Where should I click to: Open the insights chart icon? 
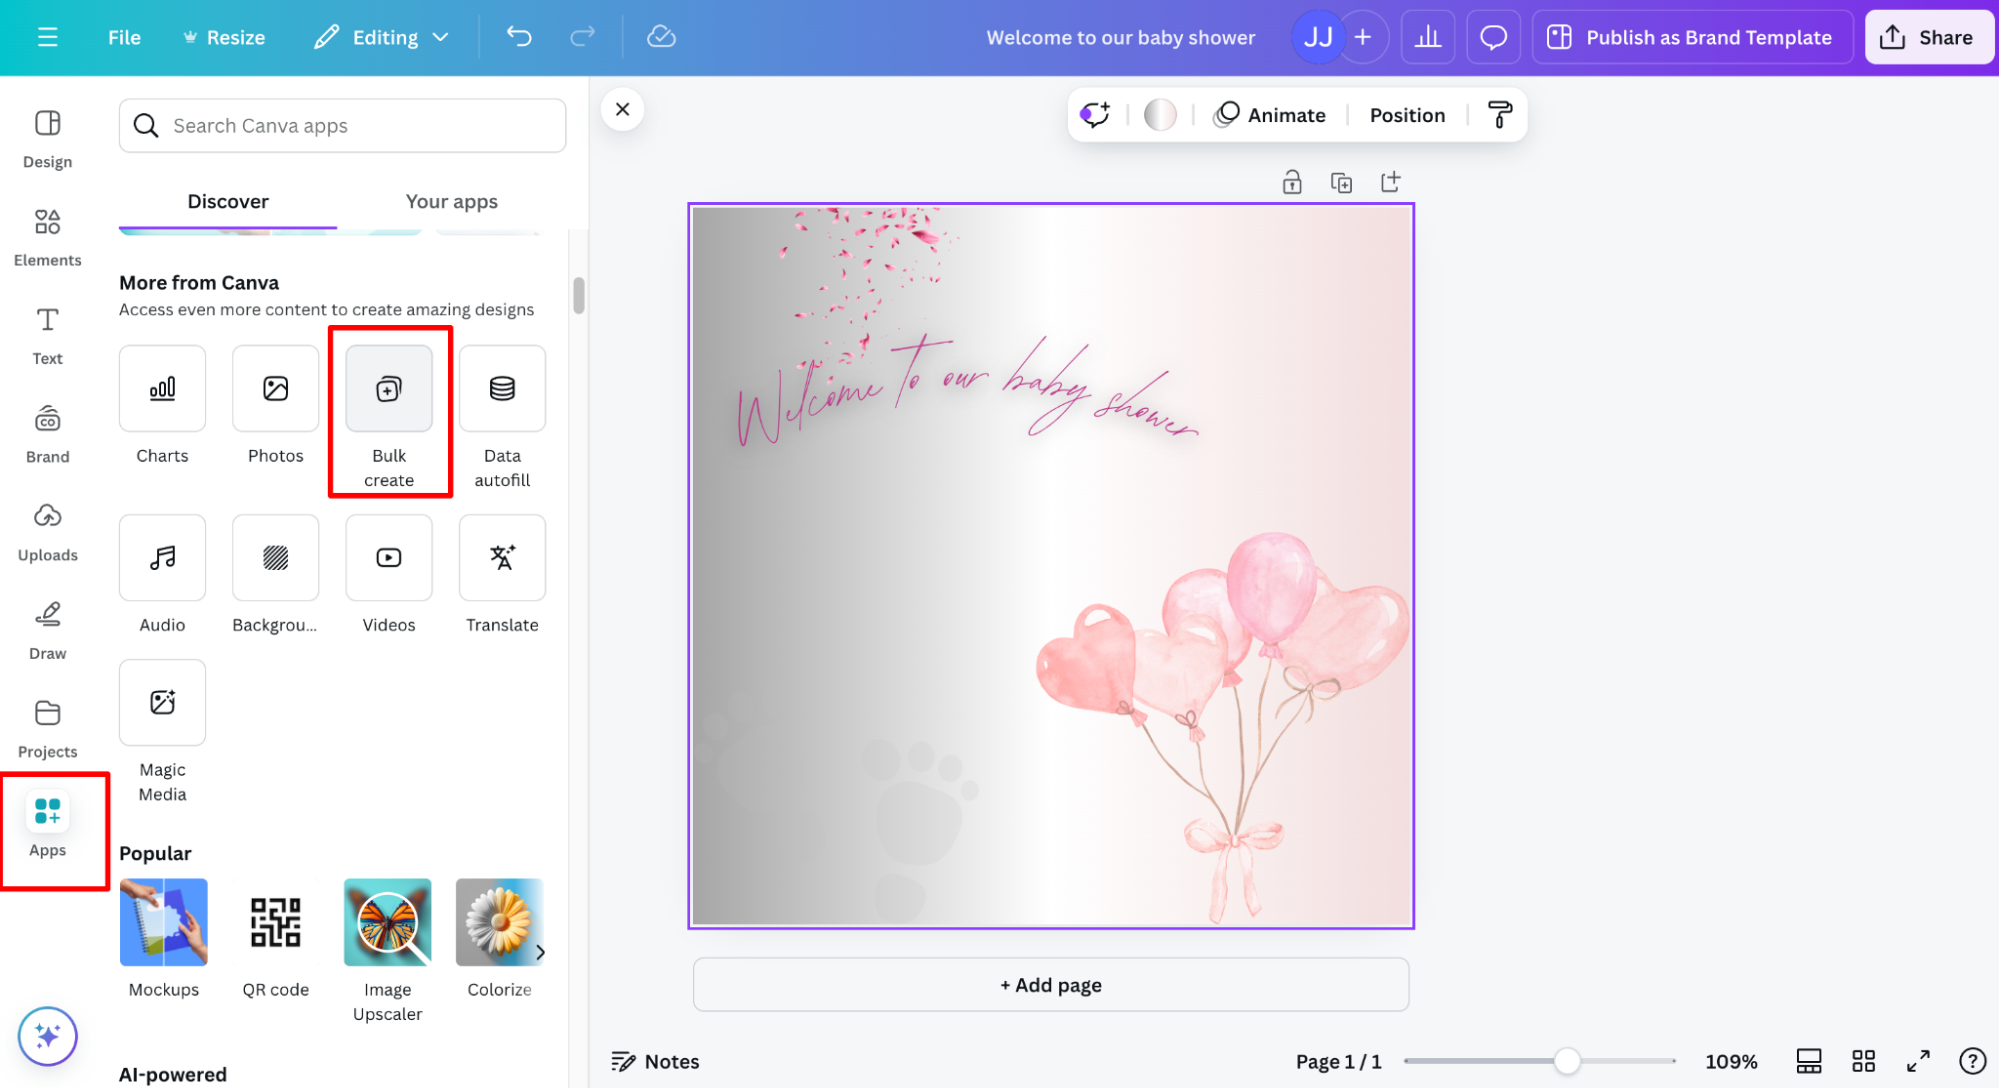coord(1428,37)
